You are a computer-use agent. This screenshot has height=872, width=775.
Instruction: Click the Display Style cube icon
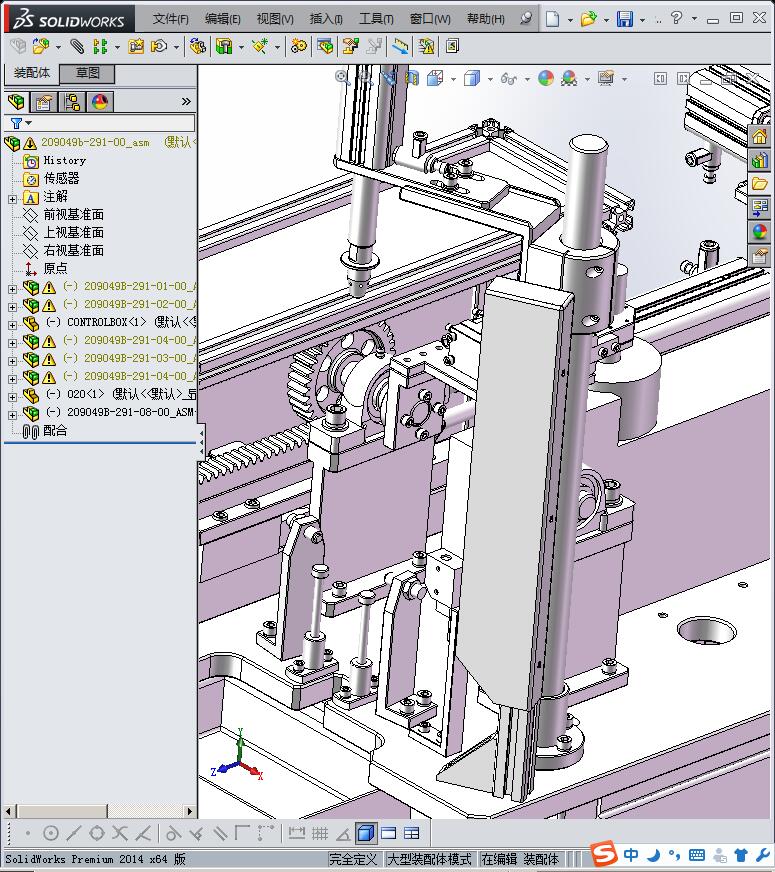(x=472, y=78)
